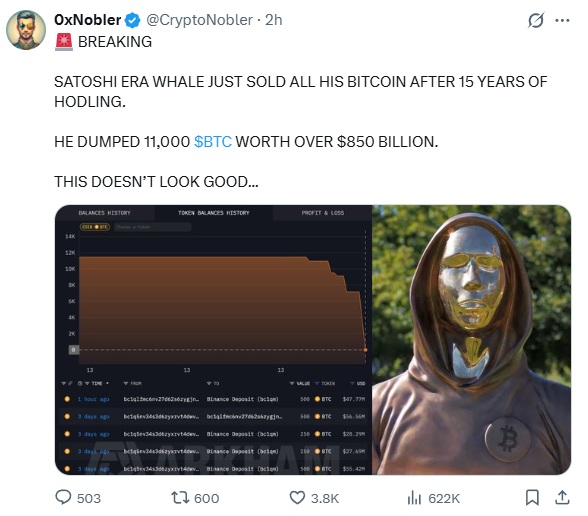This screenshot has width=588, height=516.
Task: Click the 2h timestamp
Action: point(274,20)
